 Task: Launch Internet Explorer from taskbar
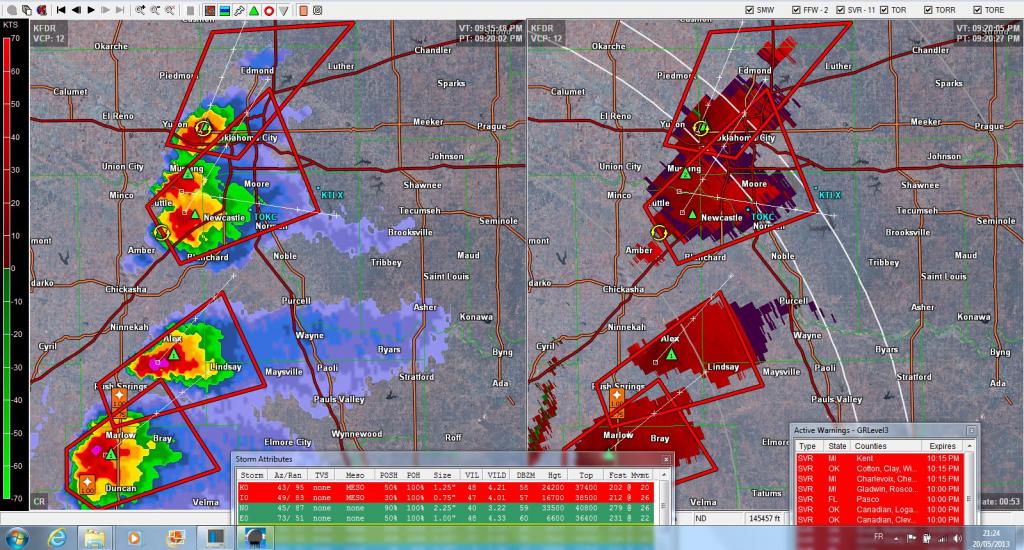[57, 538]
